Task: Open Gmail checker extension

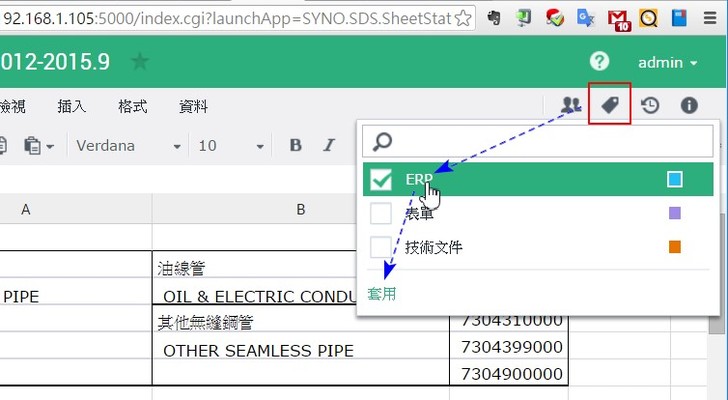Action: pyautogui.click(x=619, y=20)
